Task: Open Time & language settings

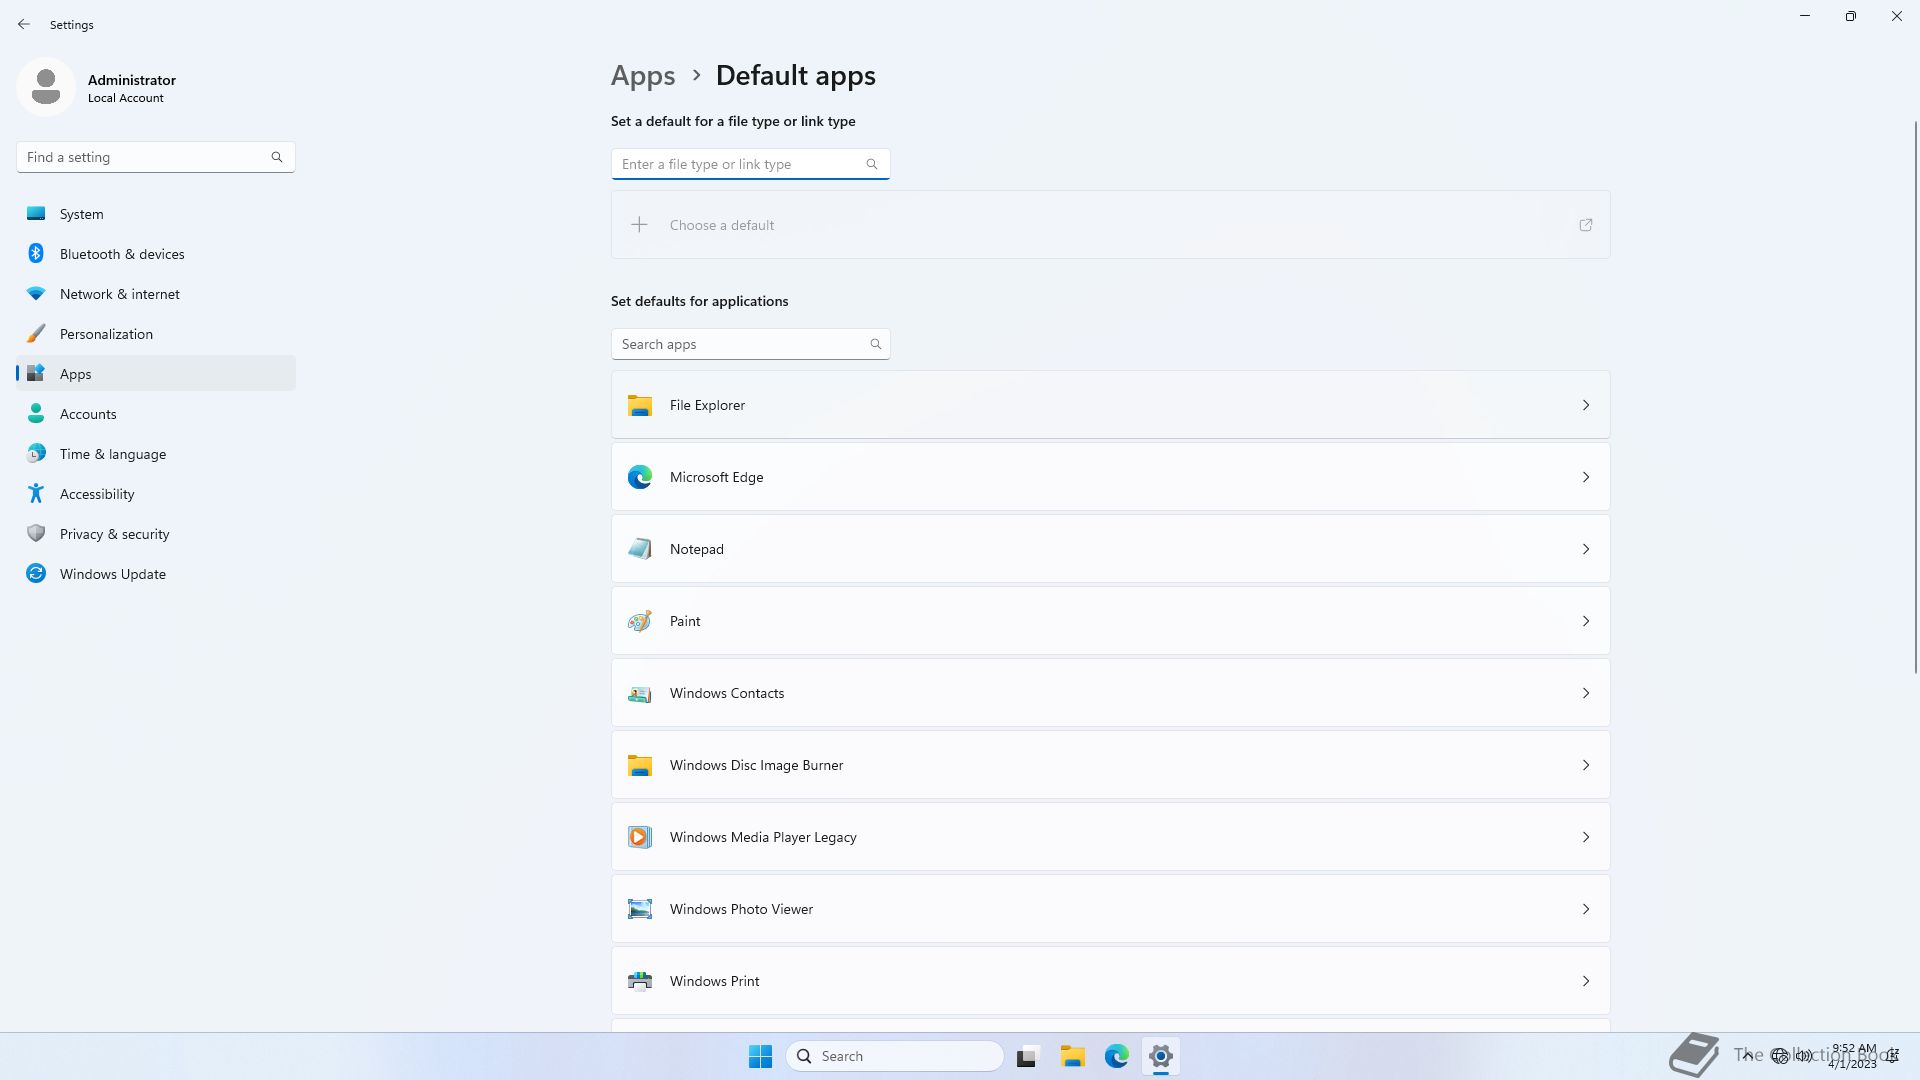Action: point(156,454)
